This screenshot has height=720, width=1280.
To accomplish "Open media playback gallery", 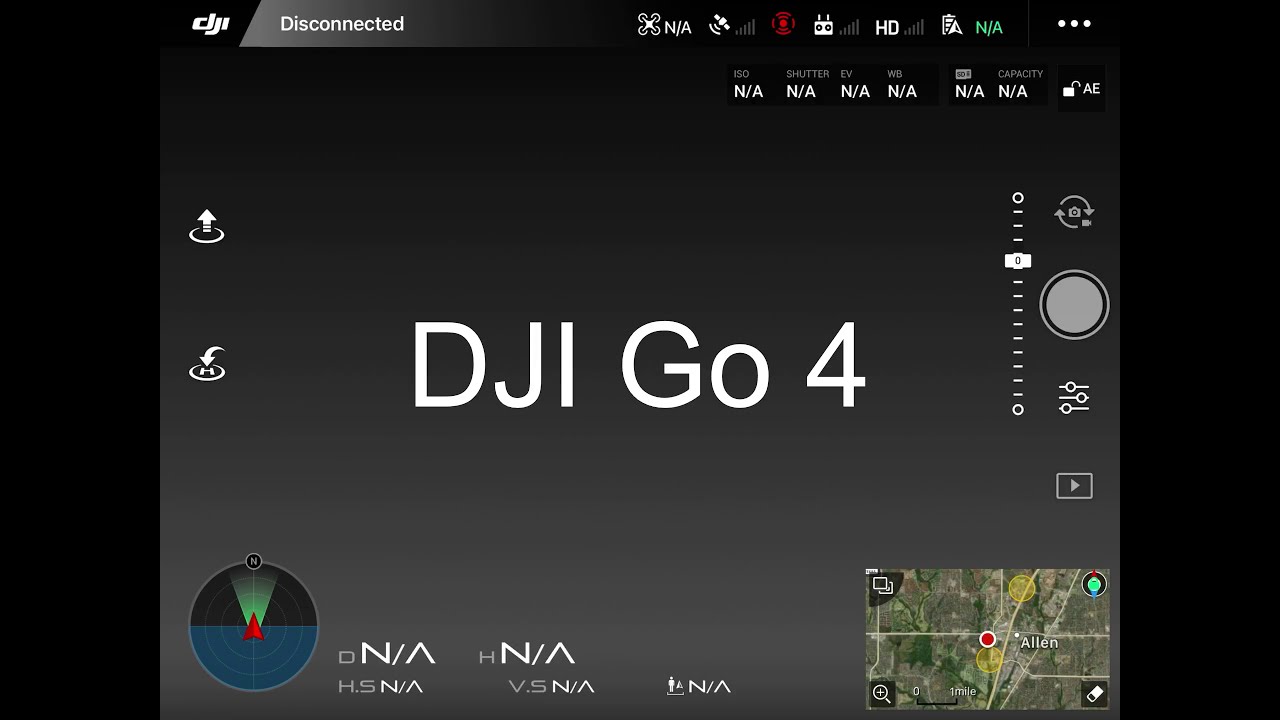I will coord(1074,486).
